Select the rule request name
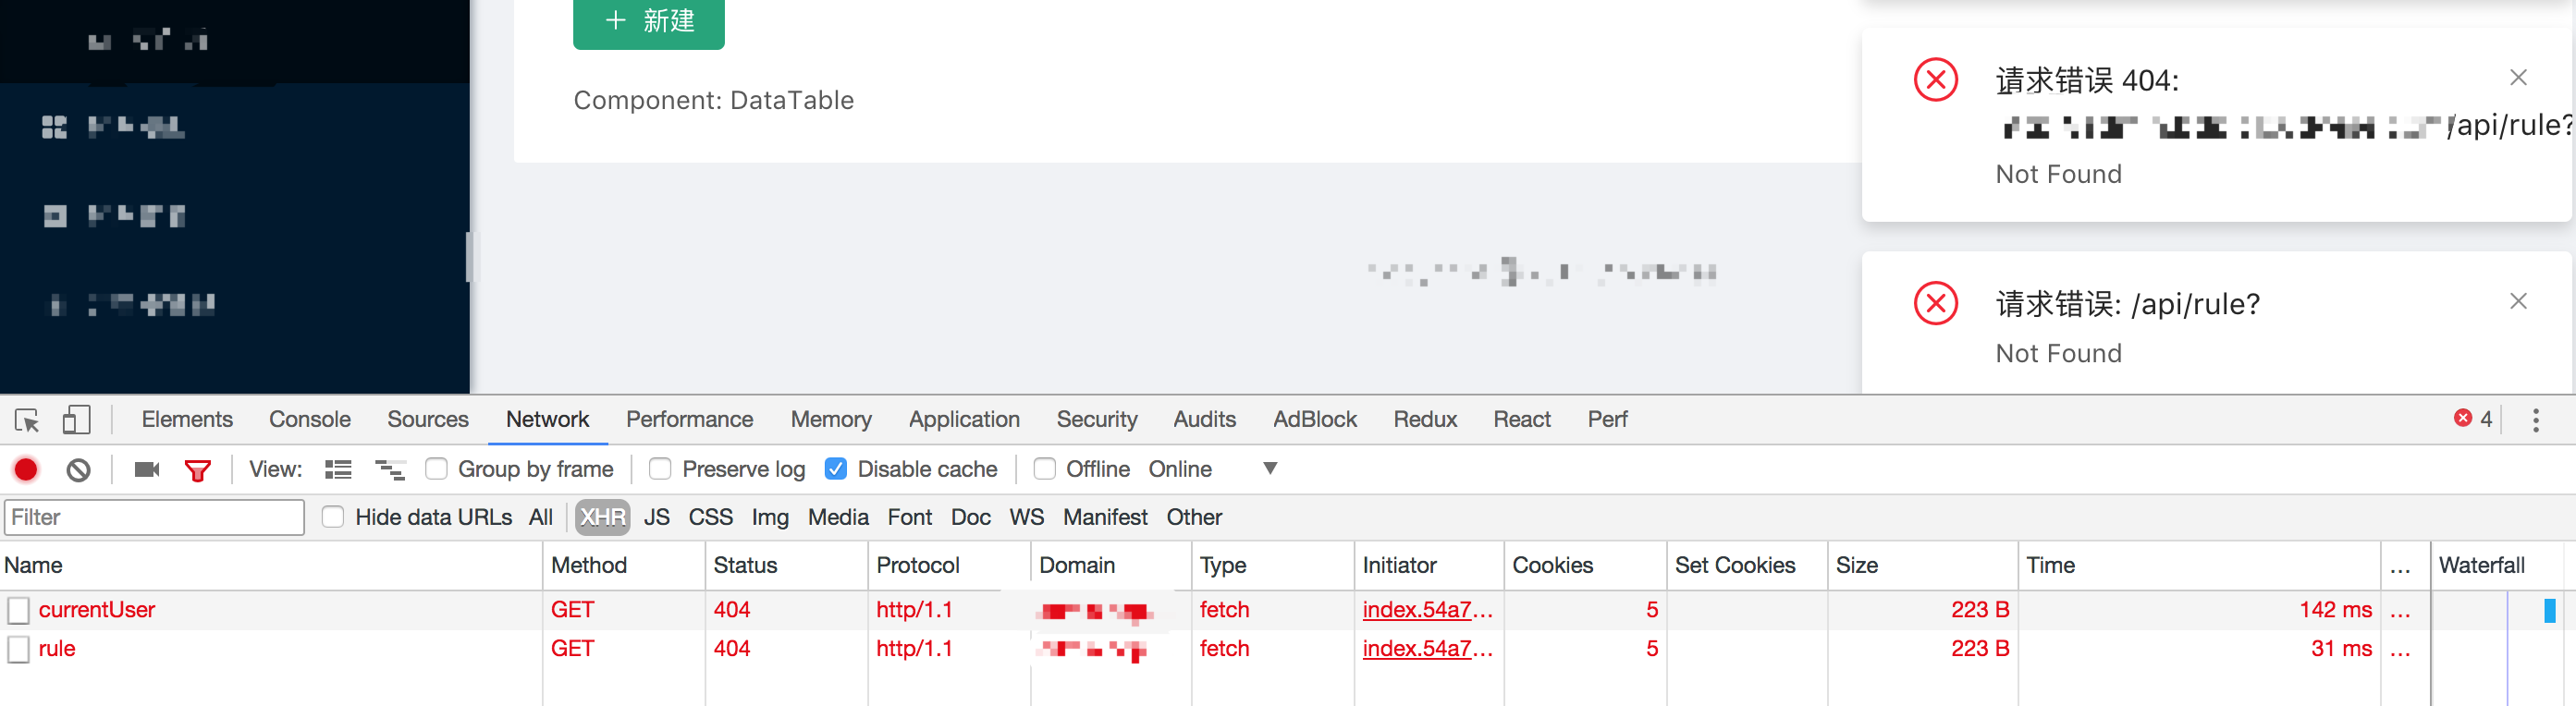This screenshot has width=2576, height=706. [57, 649]
